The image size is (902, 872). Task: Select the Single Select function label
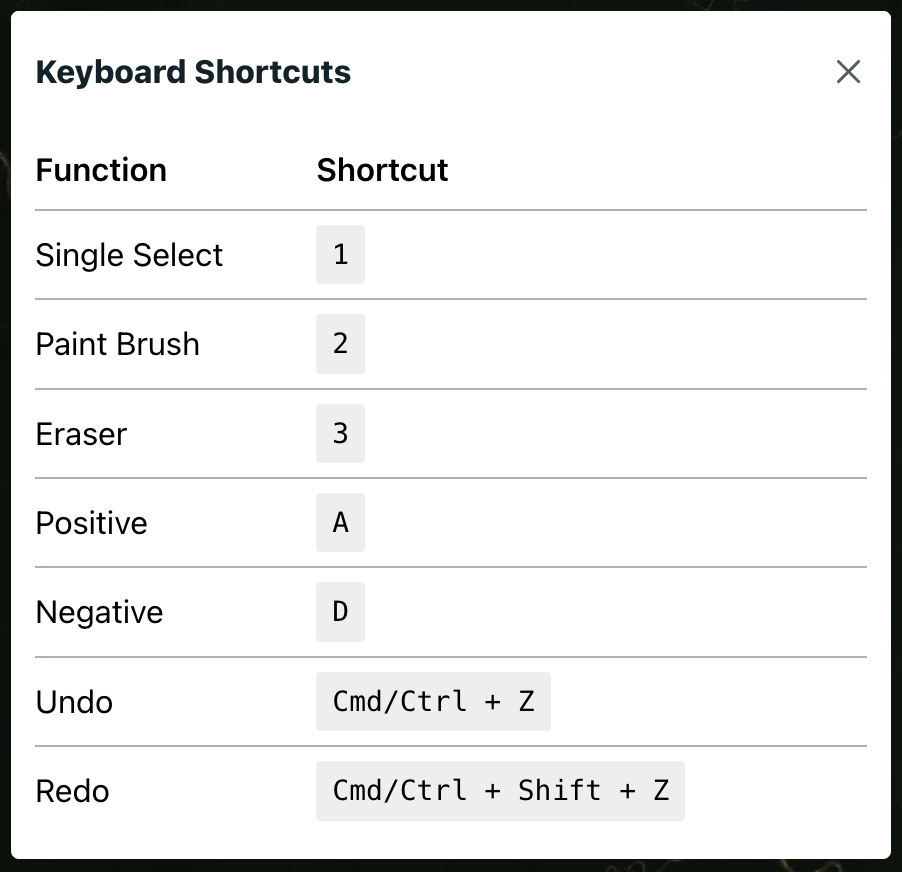coord(129,255)
